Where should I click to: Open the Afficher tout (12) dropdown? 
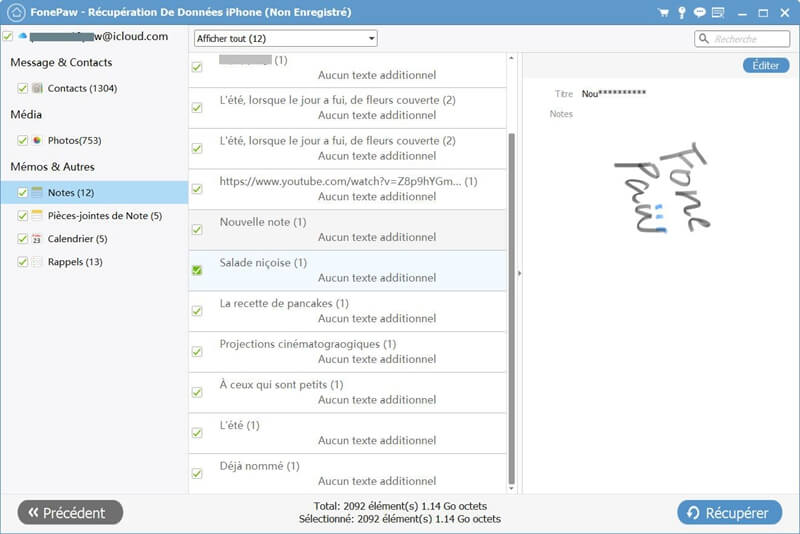(x=286, y=38)
